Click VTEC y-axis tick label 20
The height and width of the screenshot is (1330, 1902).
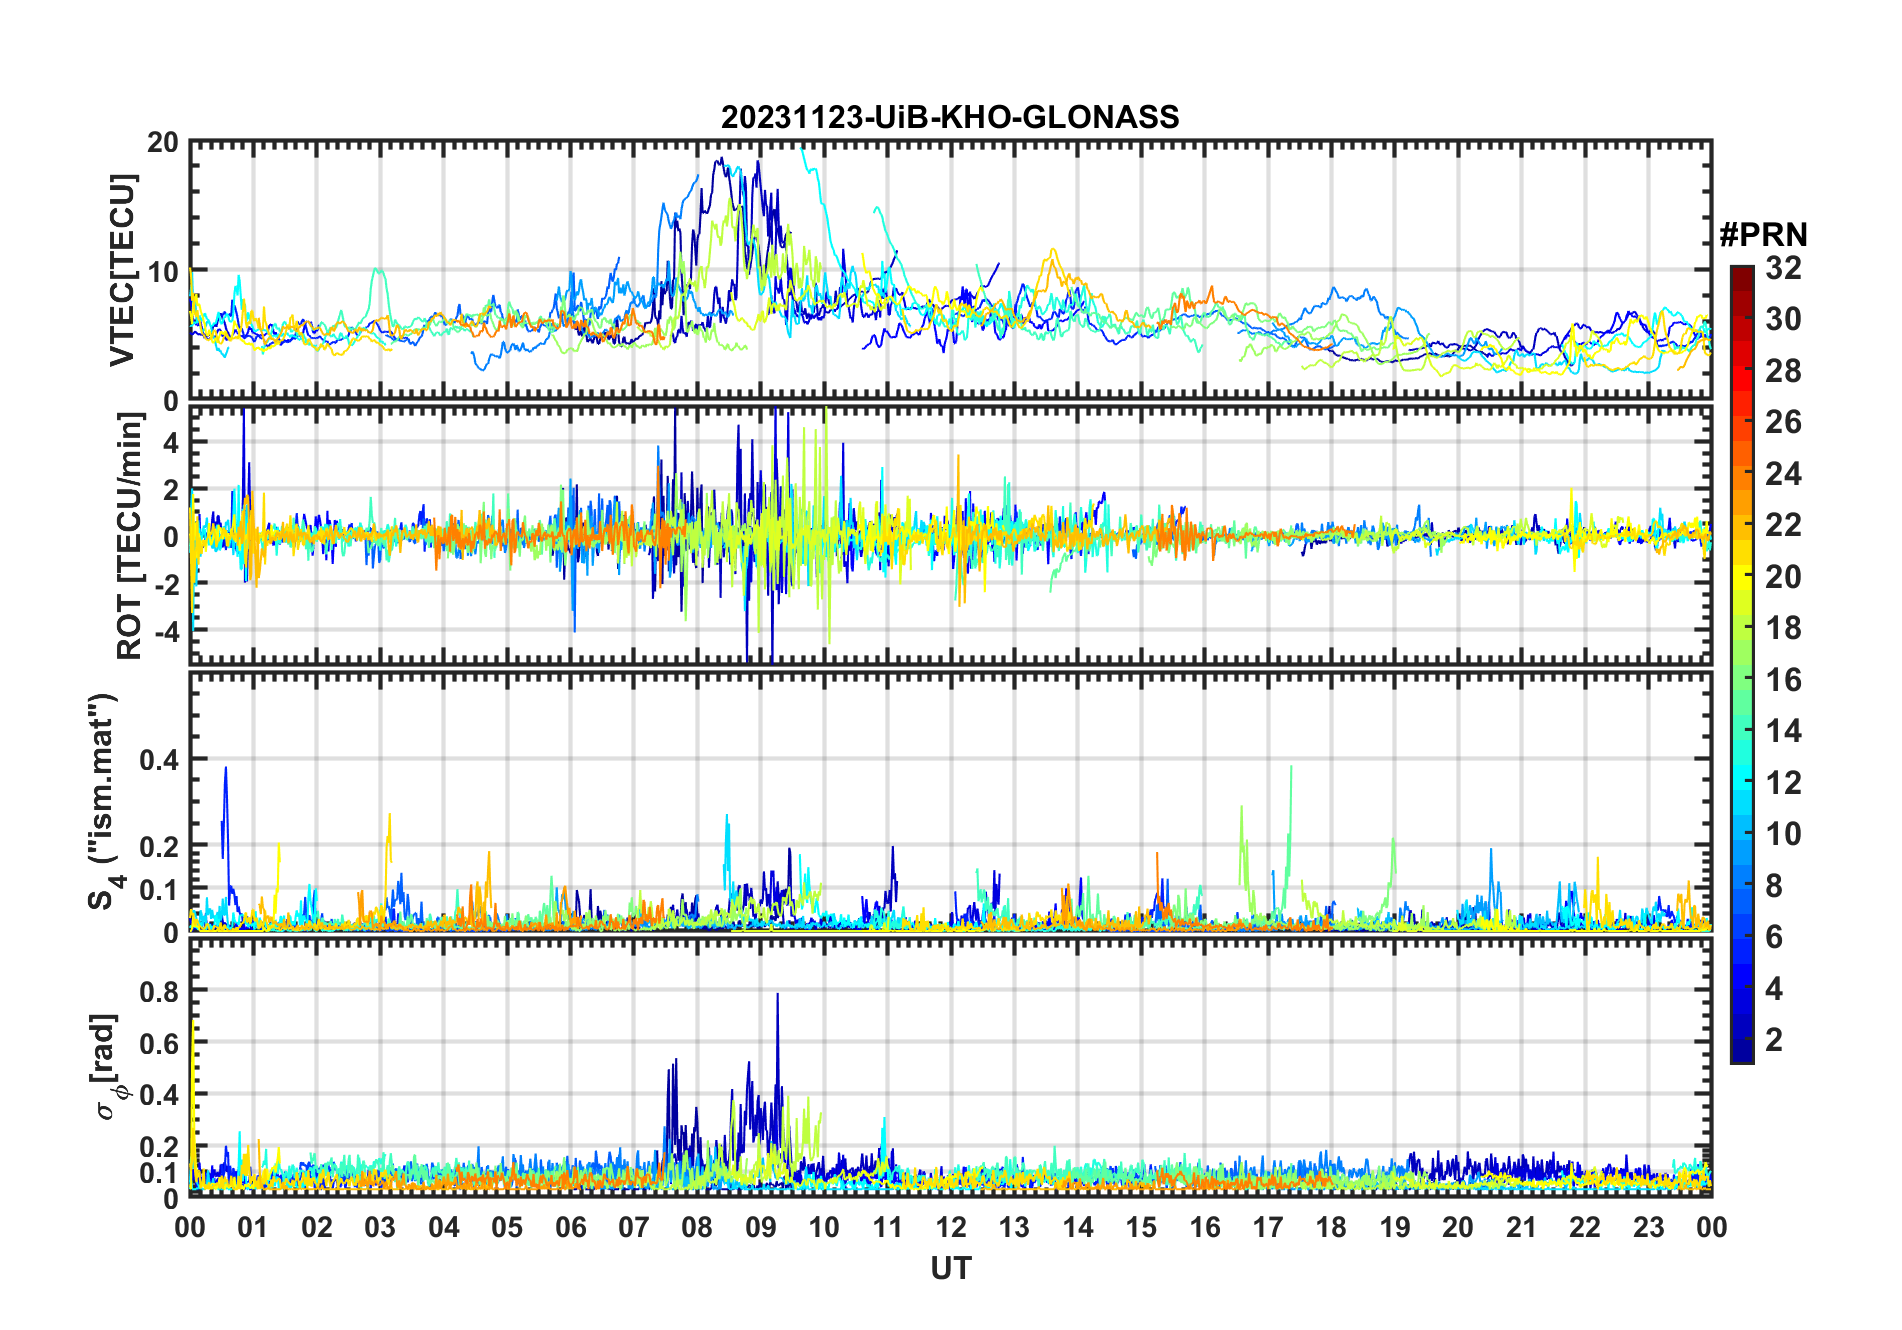tap(163, 143)
